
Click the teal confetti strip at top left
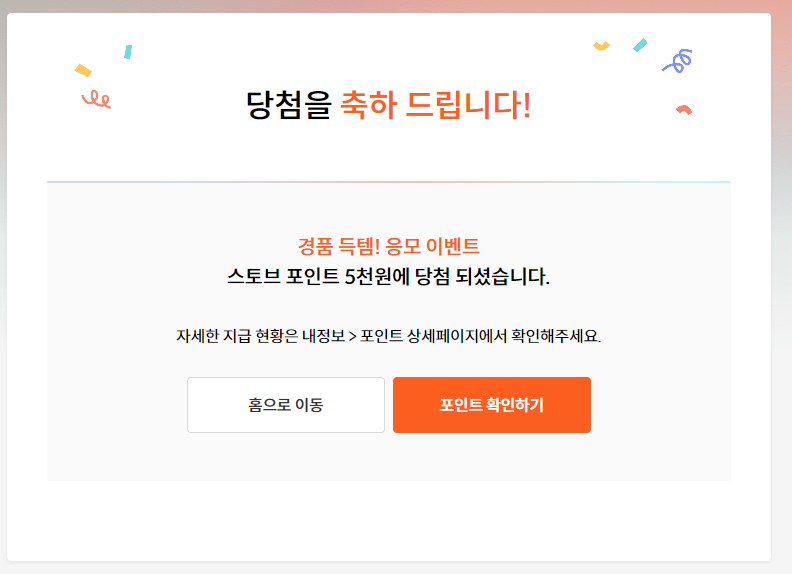pos(128,52)
